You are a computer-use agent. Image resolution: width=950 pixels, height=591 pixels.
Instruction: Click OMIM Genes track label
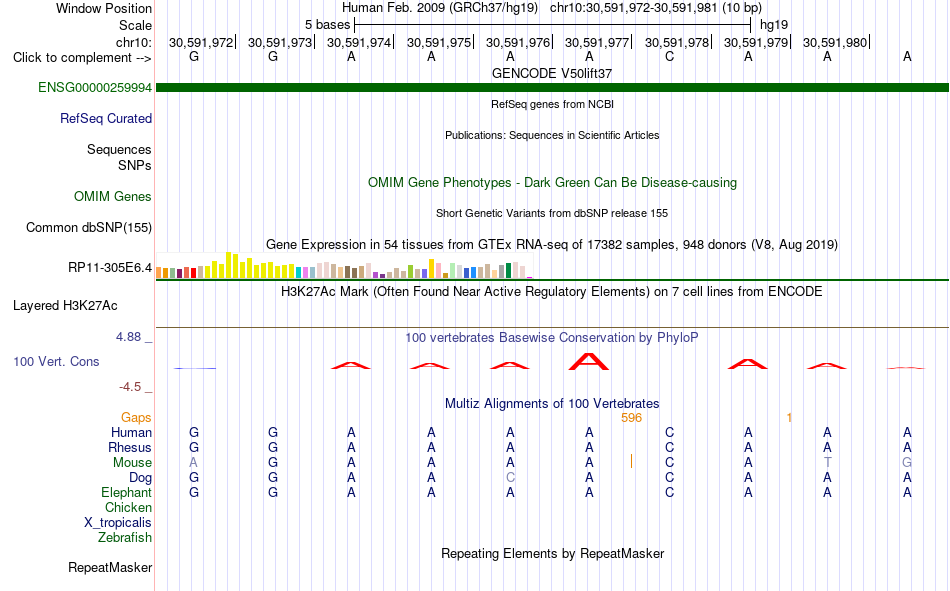112,196
